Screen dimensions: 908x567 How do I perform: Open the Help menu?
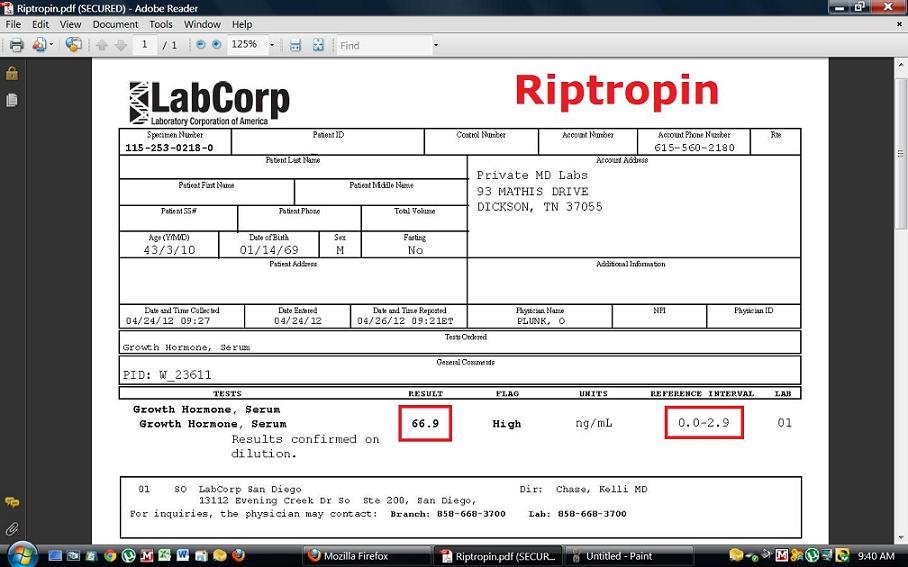pos(241,24)
